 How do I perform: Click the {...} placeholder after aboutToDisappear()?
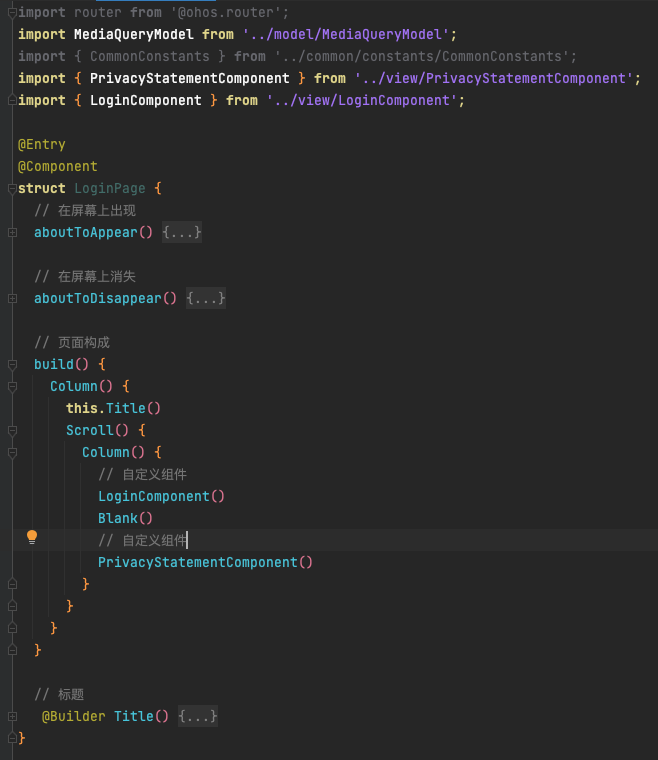pos(206,298)
